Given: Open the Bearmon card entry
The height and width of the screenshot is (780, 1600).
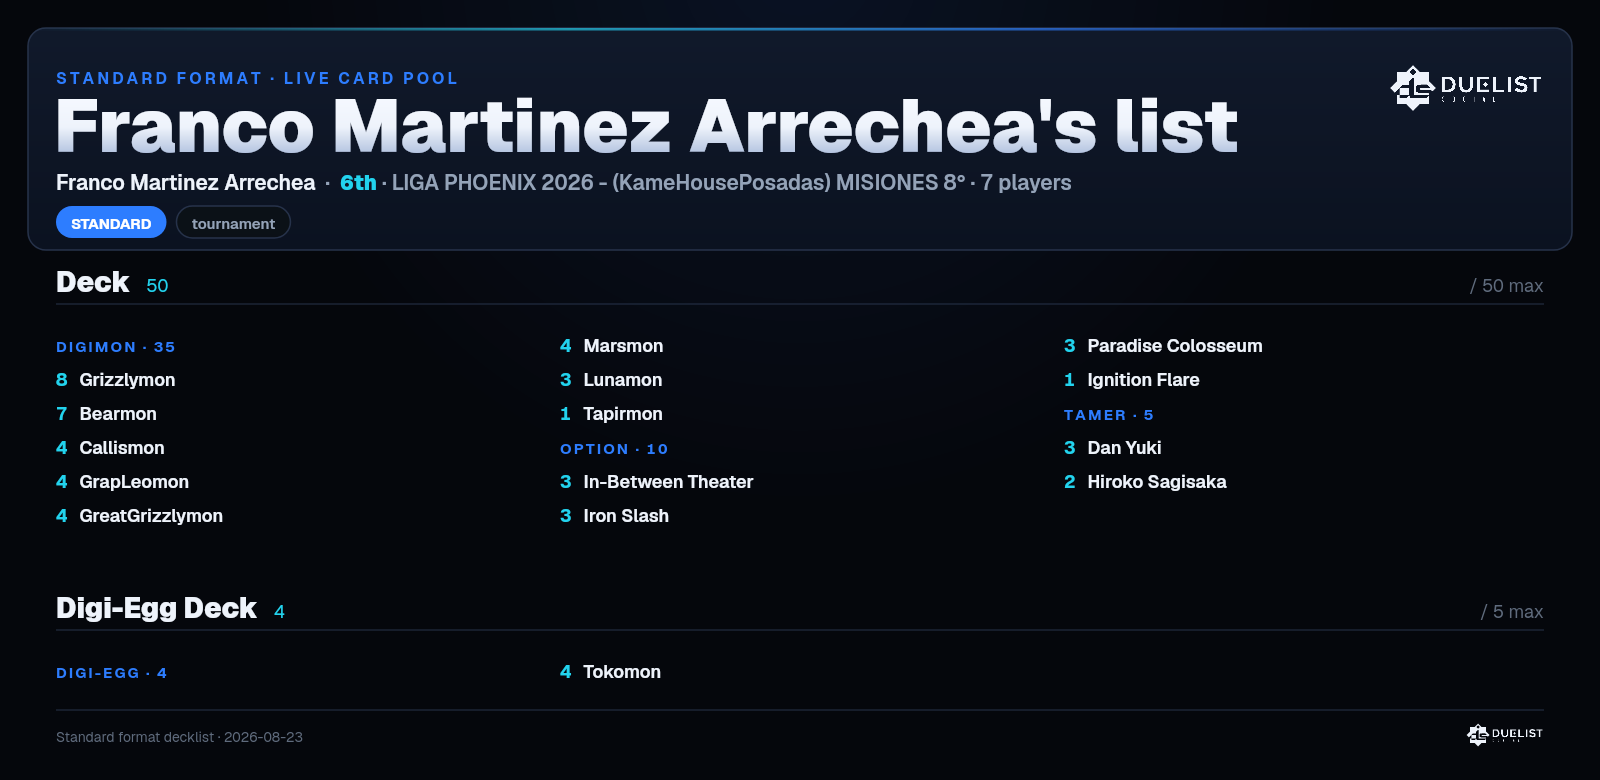Looking at the screenshot, I should (x=106, y=414).
